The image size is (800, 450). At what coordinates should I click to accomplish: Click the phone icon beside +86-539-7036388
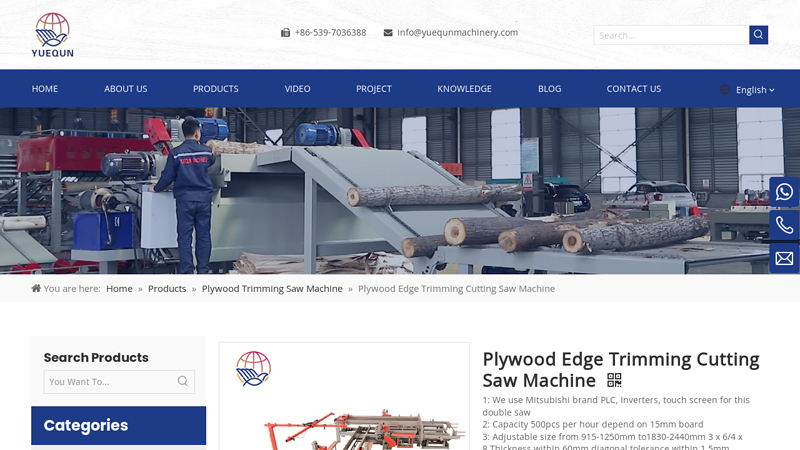[285, 33]
